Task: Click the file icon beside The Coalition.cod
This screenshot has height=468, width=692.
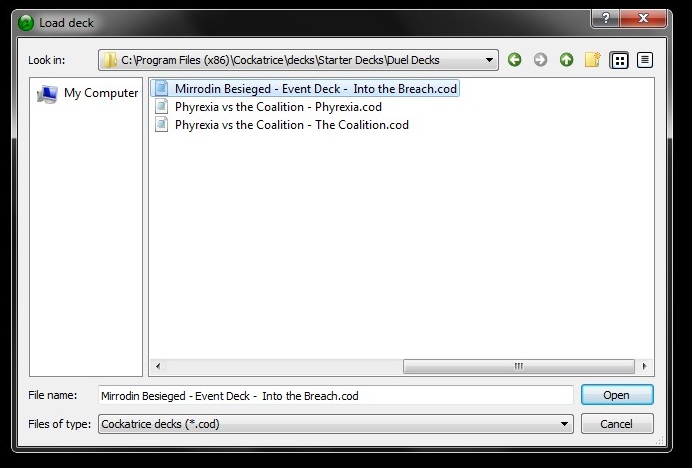Action: click(162, 125)
